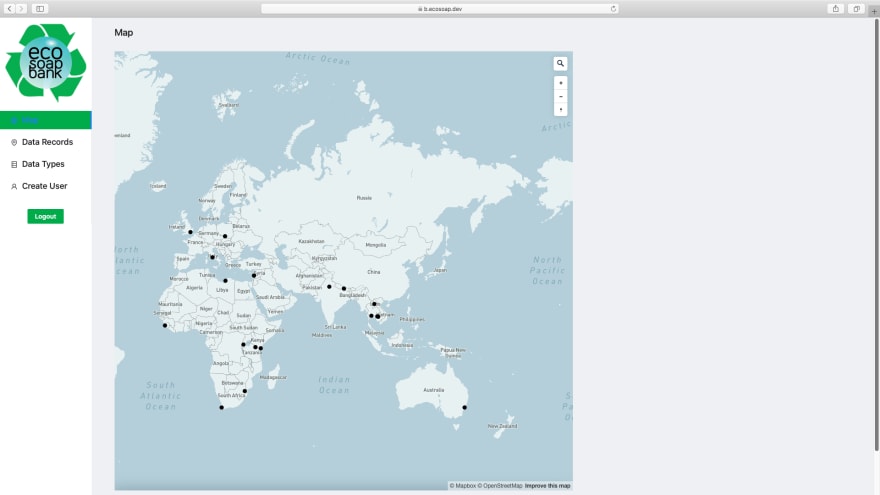Screen dimensions: 880x495
Task: Click the Map page heading
Action: pyautogui.click(x=123, y=33)
